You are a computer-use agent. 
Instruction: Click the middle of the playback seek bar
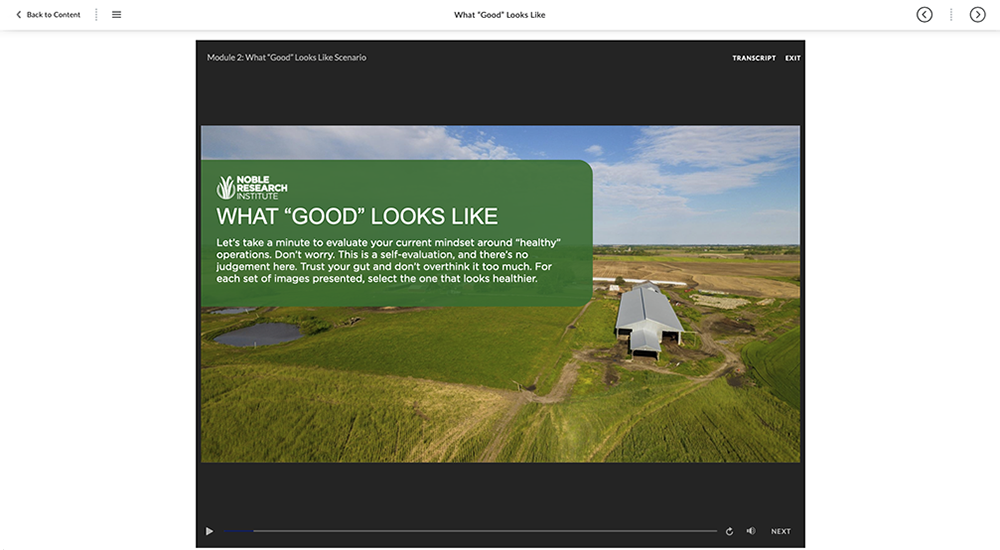[x=469, y=531]
